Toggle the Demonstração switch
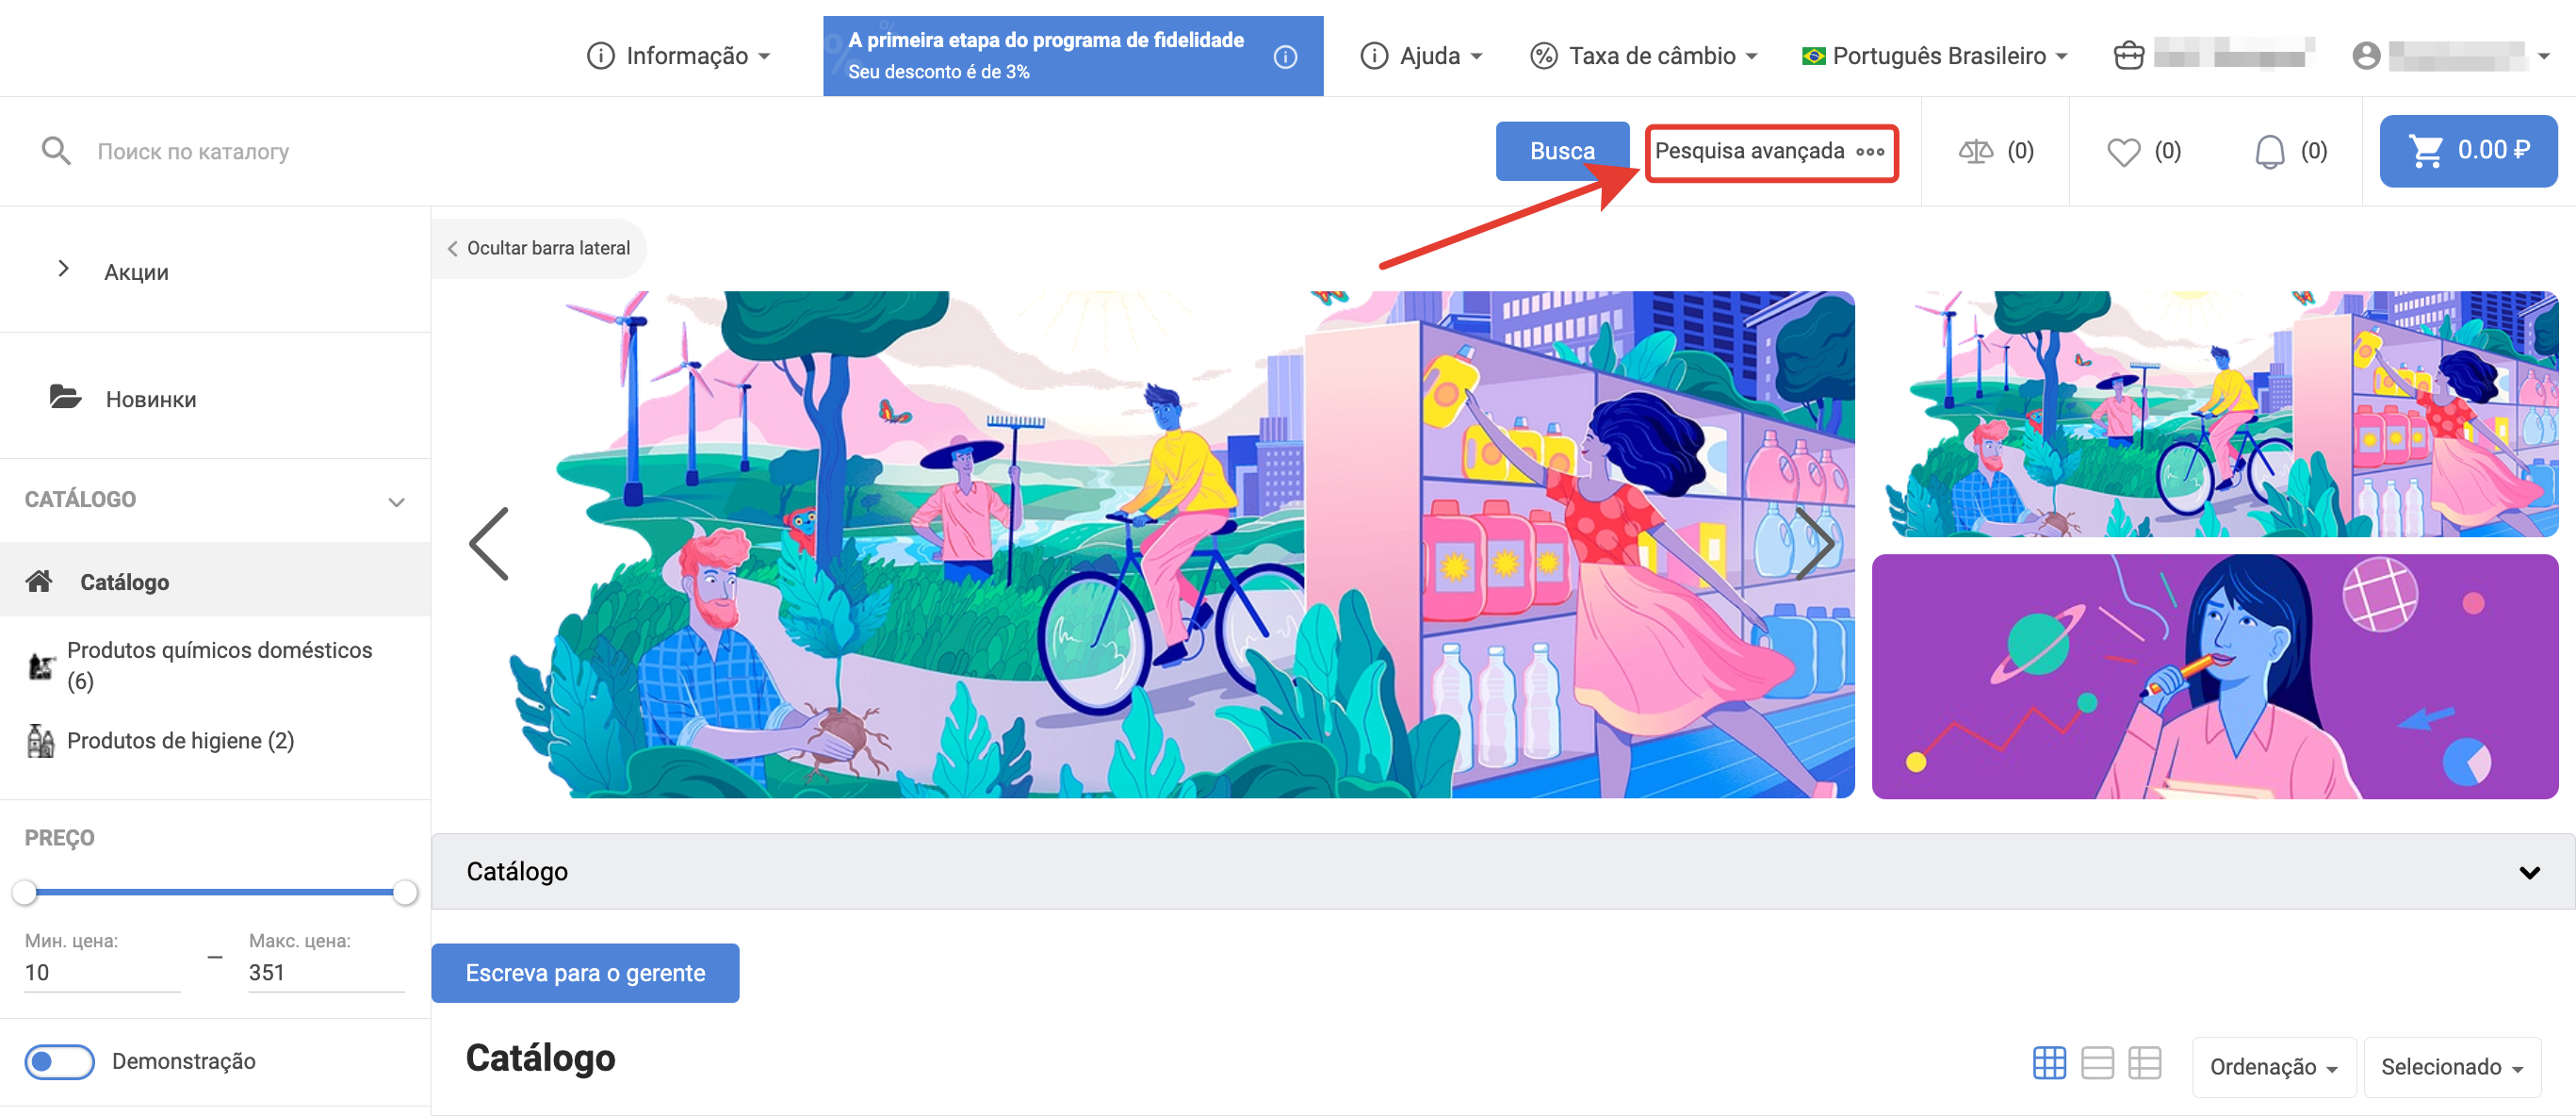This screenshot has width=2576, height=1116. 60,1061
